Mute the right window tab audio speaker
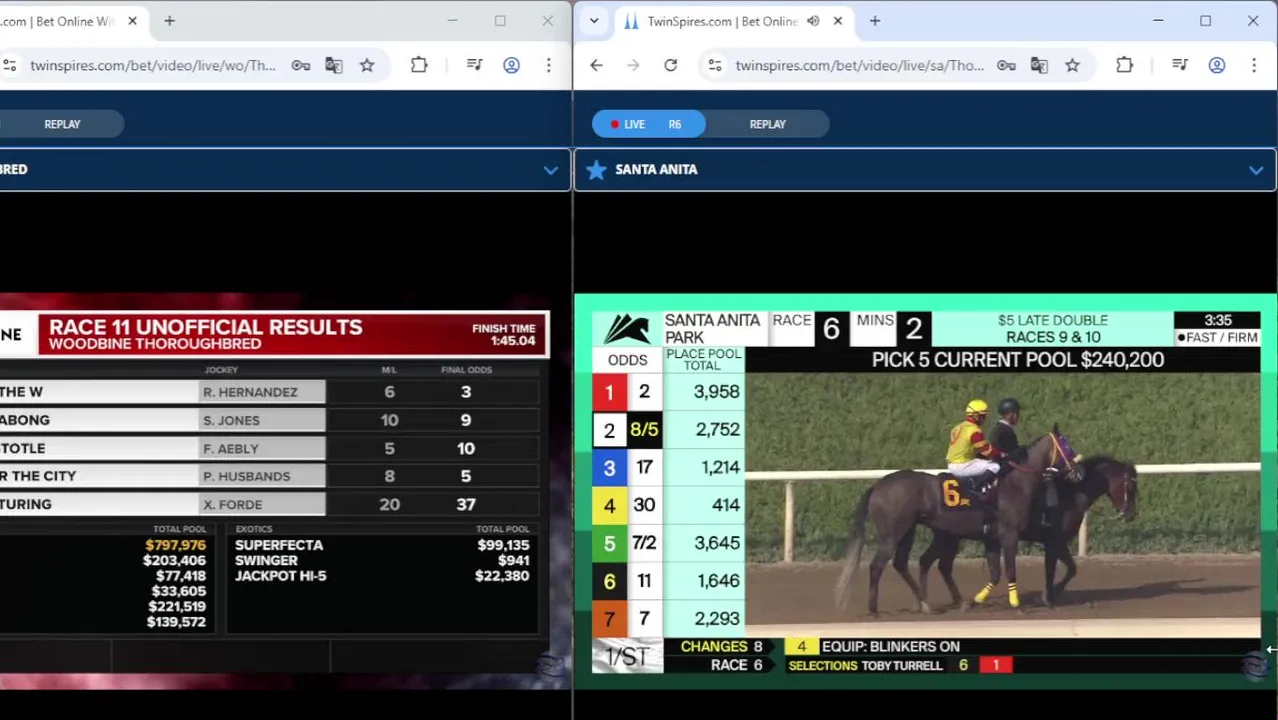 pyautogui.click(x=813, y=21)
